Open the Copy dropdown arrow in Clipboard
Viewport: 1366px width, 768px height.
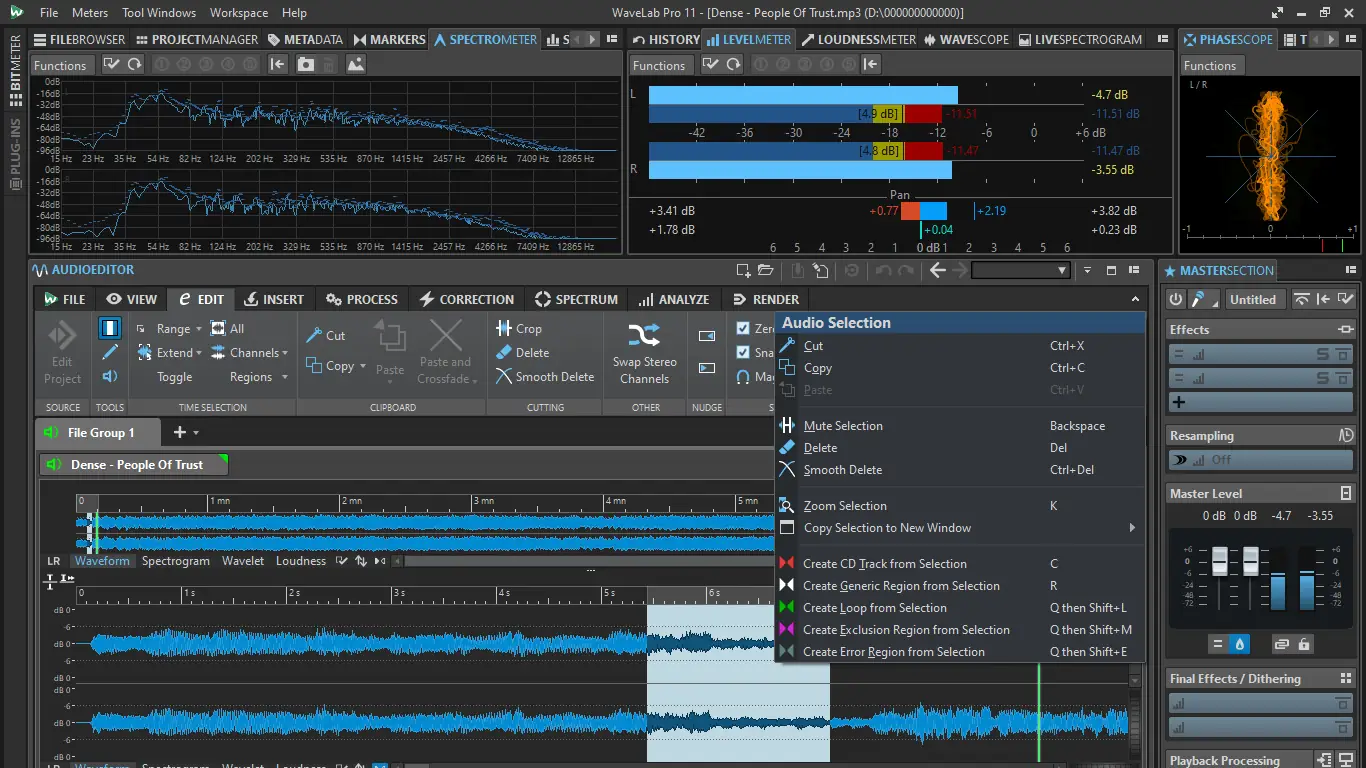(x=362, y=367)
